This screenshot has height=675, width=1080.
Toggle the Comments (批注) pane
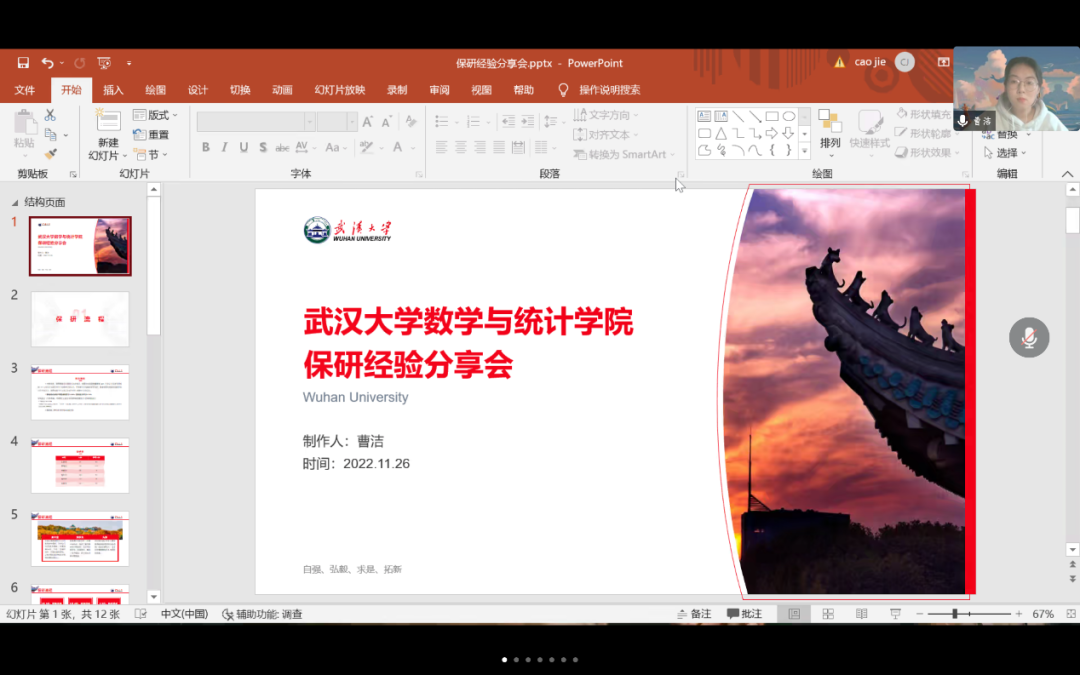[744, 614]
